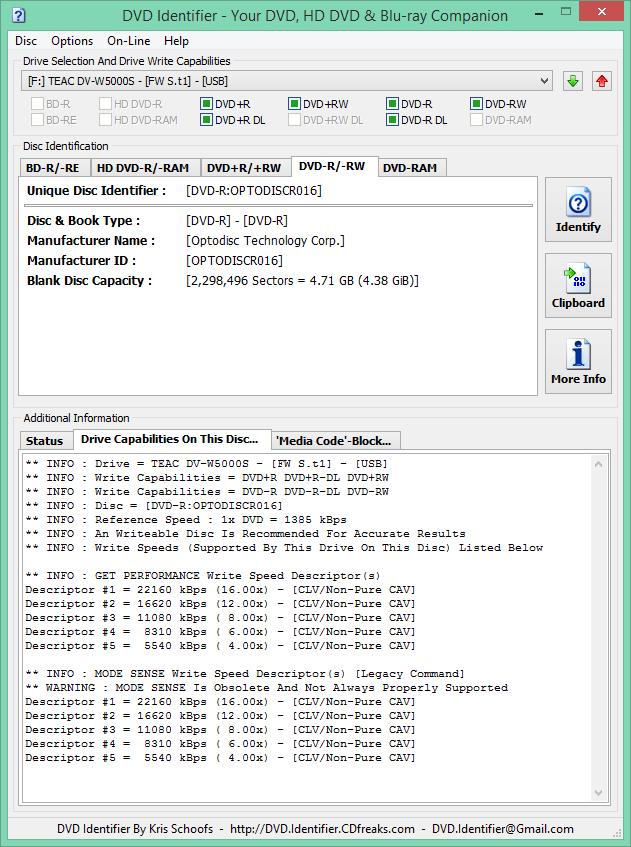Switch to the 'Media Code'-Block tab
This screenshot has width=631, height=847.
(x=334, y=441)
